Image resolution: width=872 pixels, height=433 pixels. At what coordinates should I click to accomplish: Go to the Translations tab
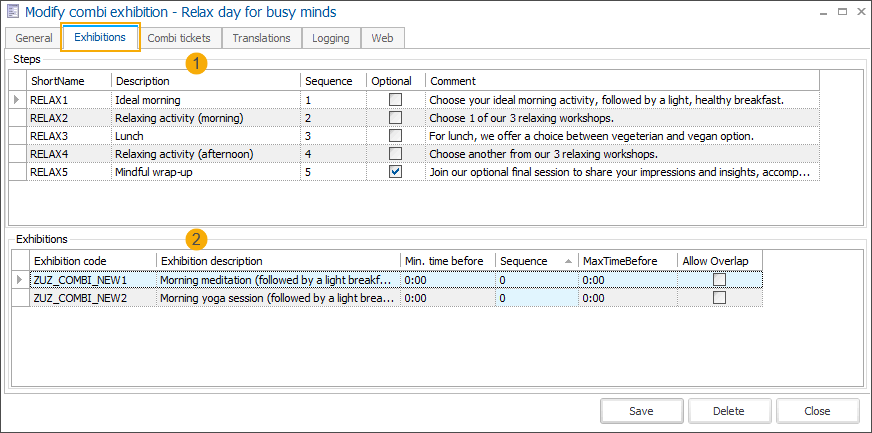261,38
